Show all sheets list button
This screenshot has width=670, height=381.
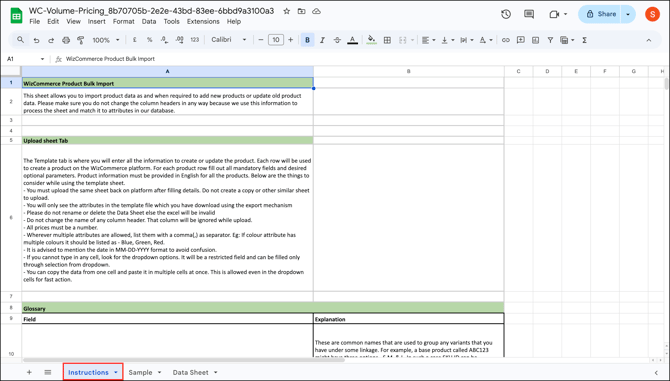(47, 372)
